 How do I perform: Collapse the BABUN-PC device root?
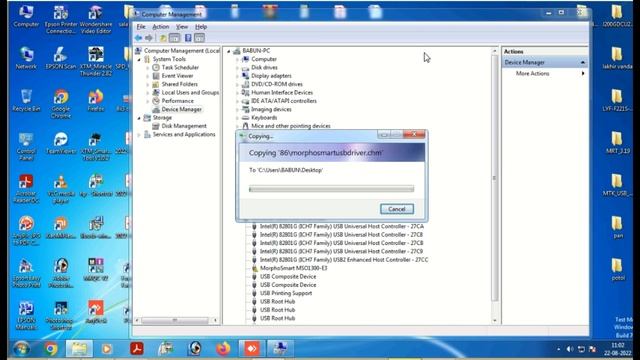[x=229, y=51]
